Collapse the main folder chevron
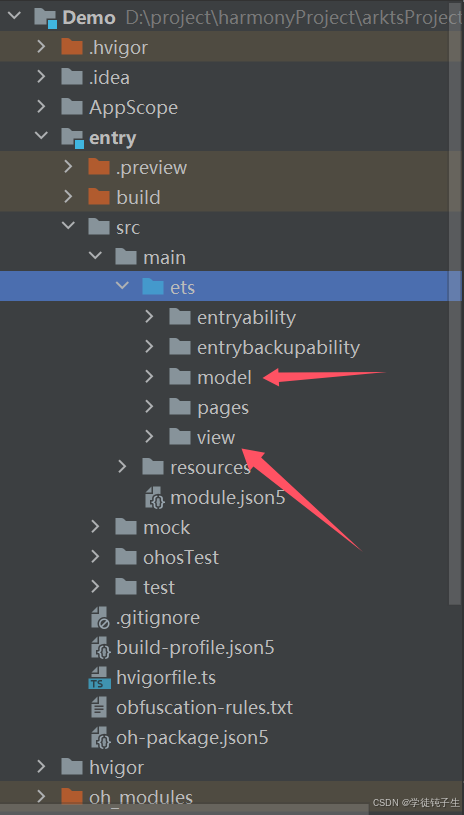464x815 pixels. tap(95, 257)
